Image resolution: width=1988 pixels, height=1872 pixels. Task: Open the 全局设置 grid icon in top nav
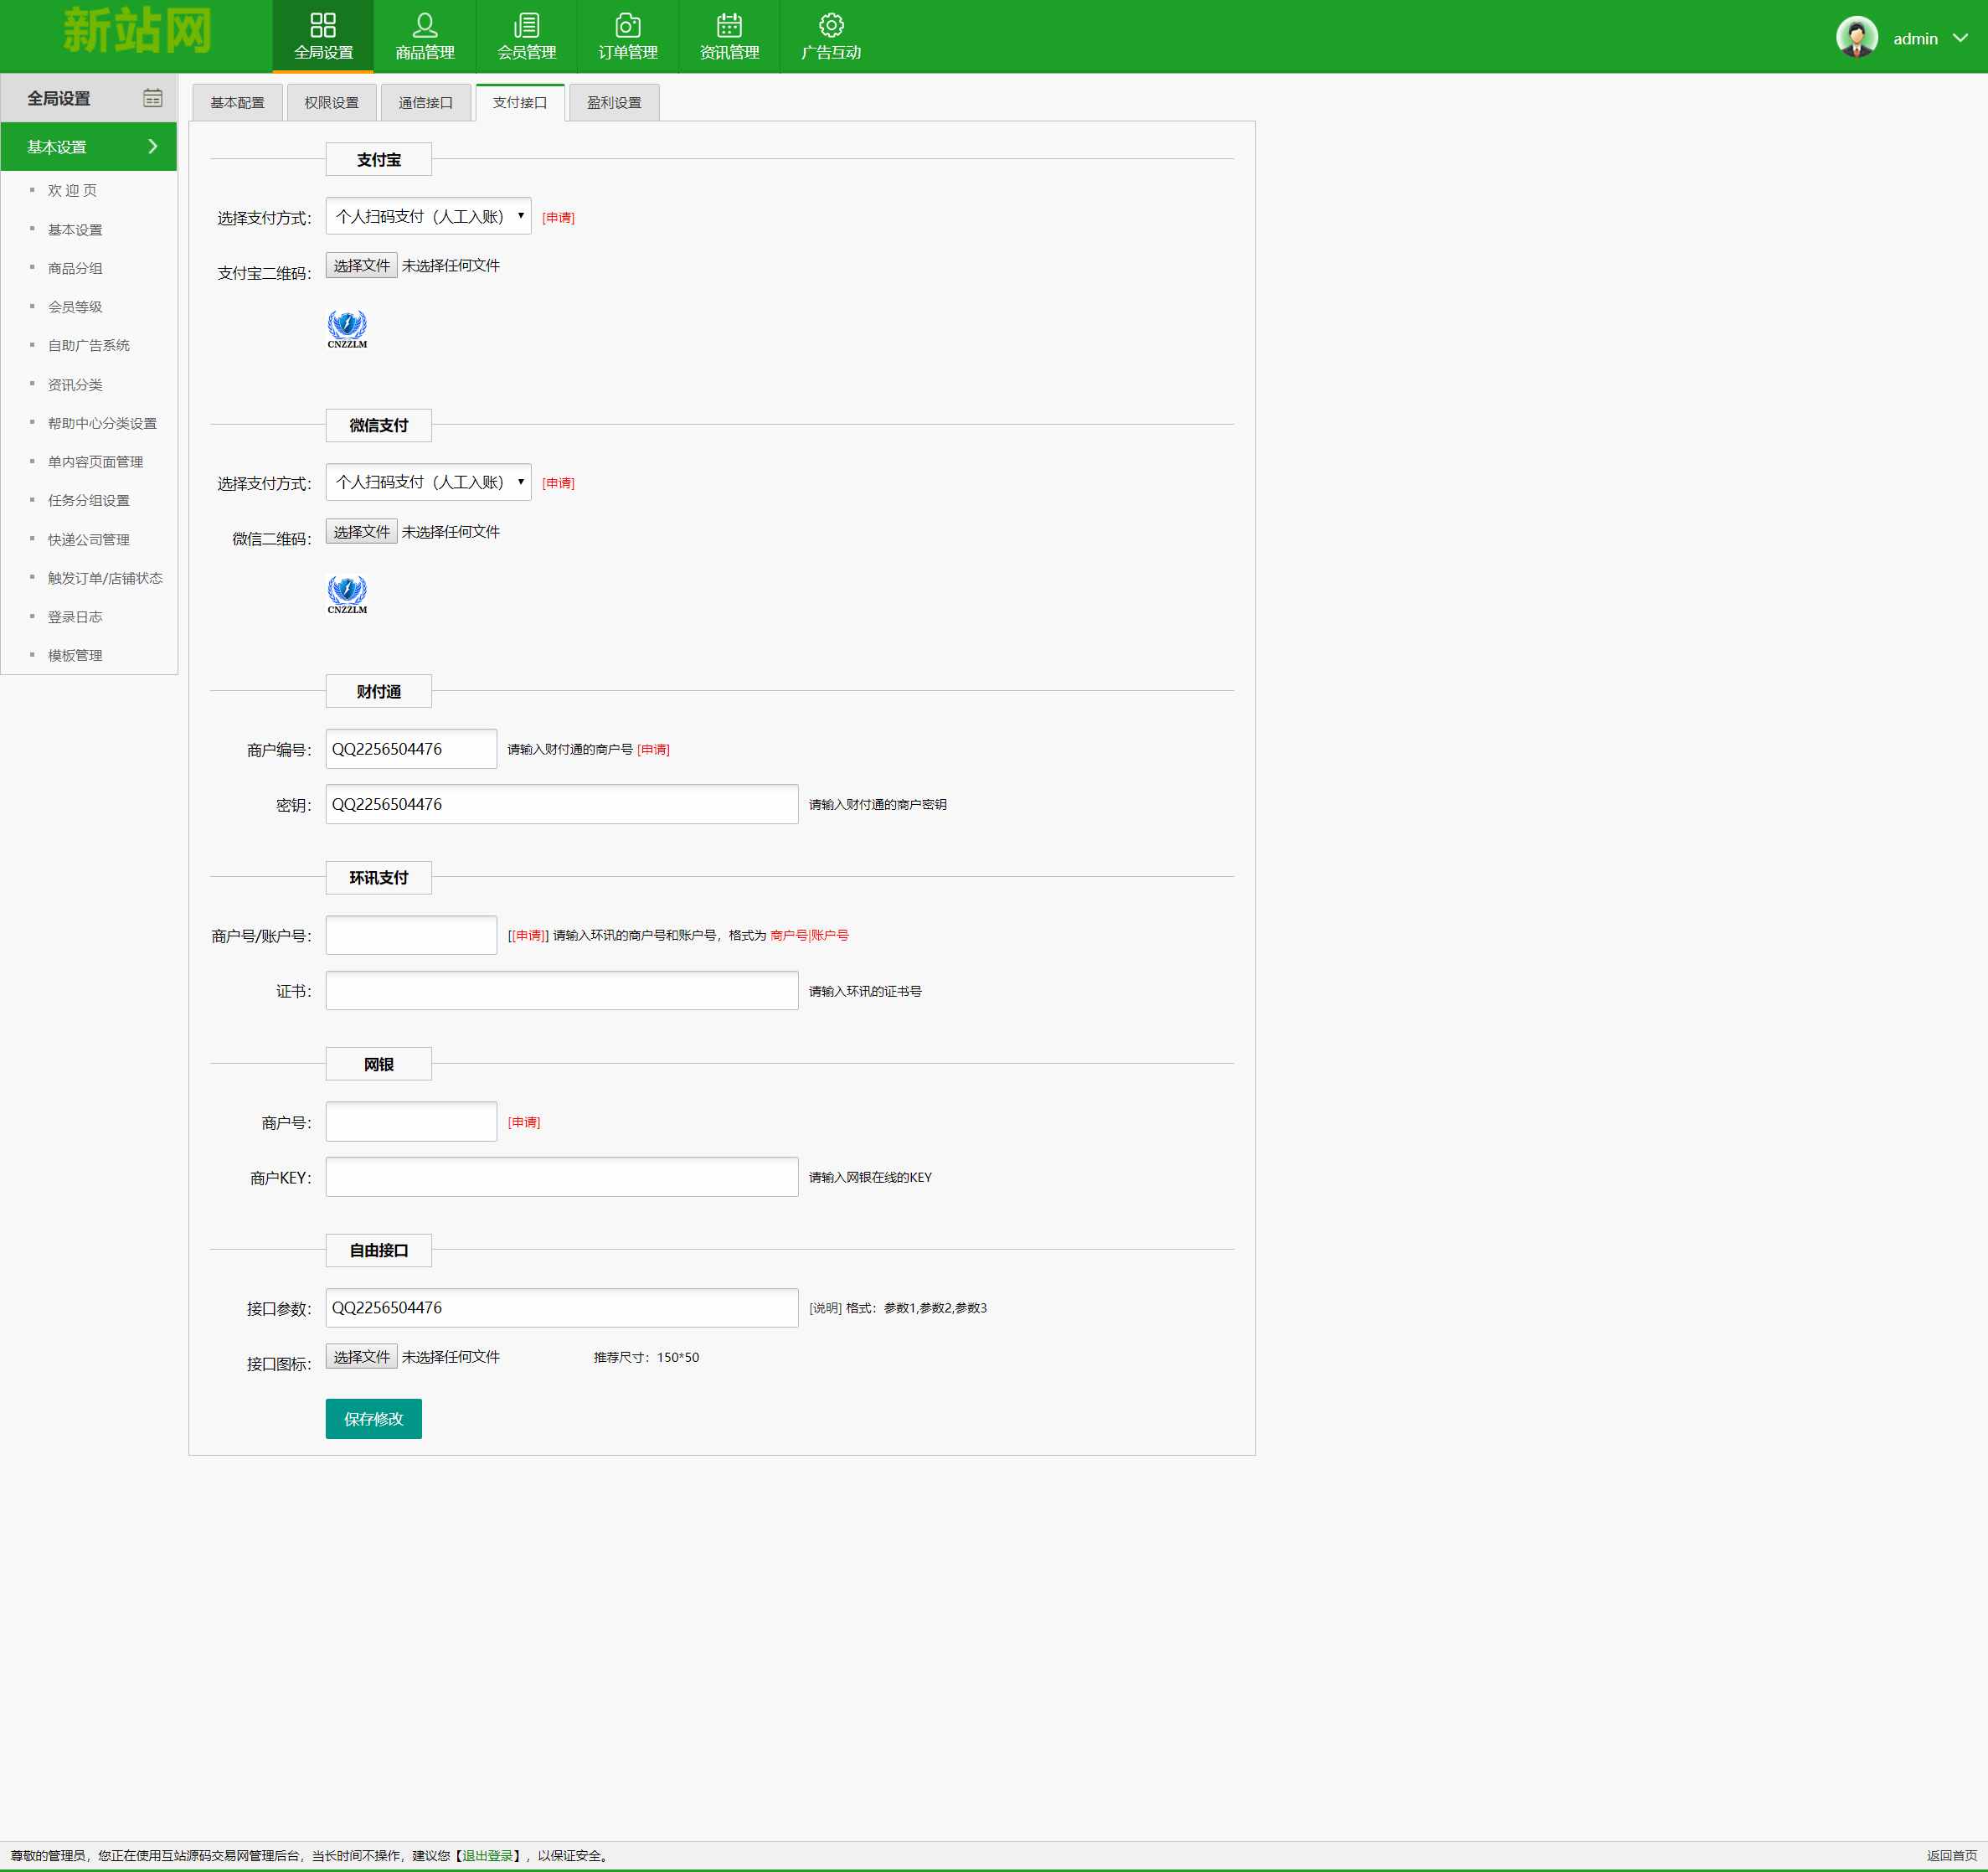point(323,25)
